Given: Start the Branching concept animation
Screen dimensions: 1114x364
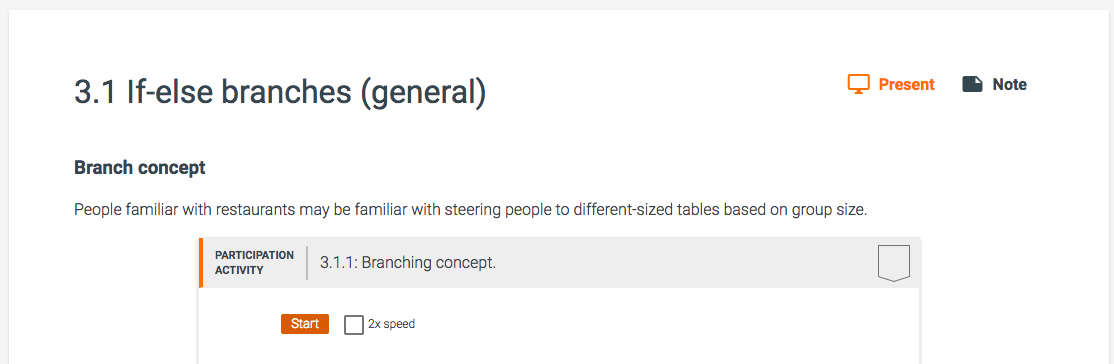Looking at the screenshot, I should tap(305, 324).
